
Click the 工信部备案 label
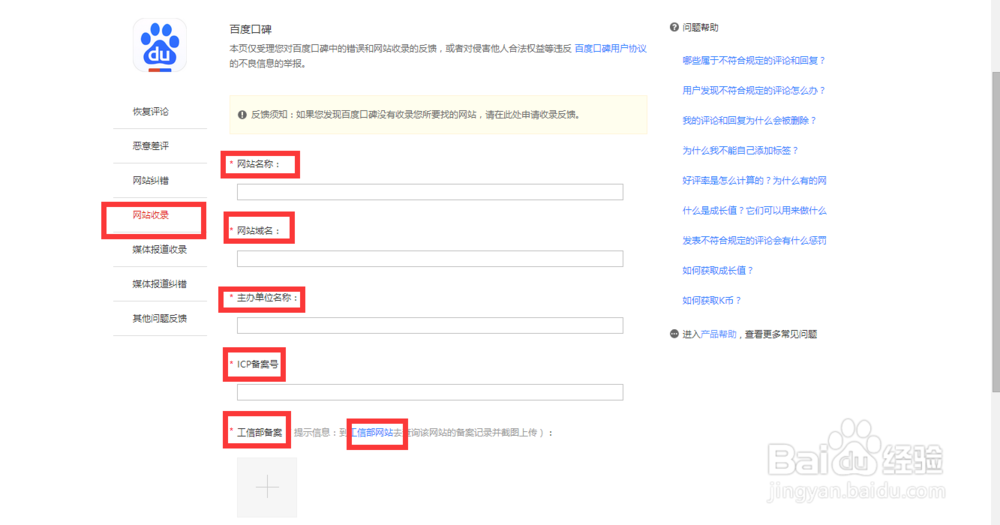260,433
